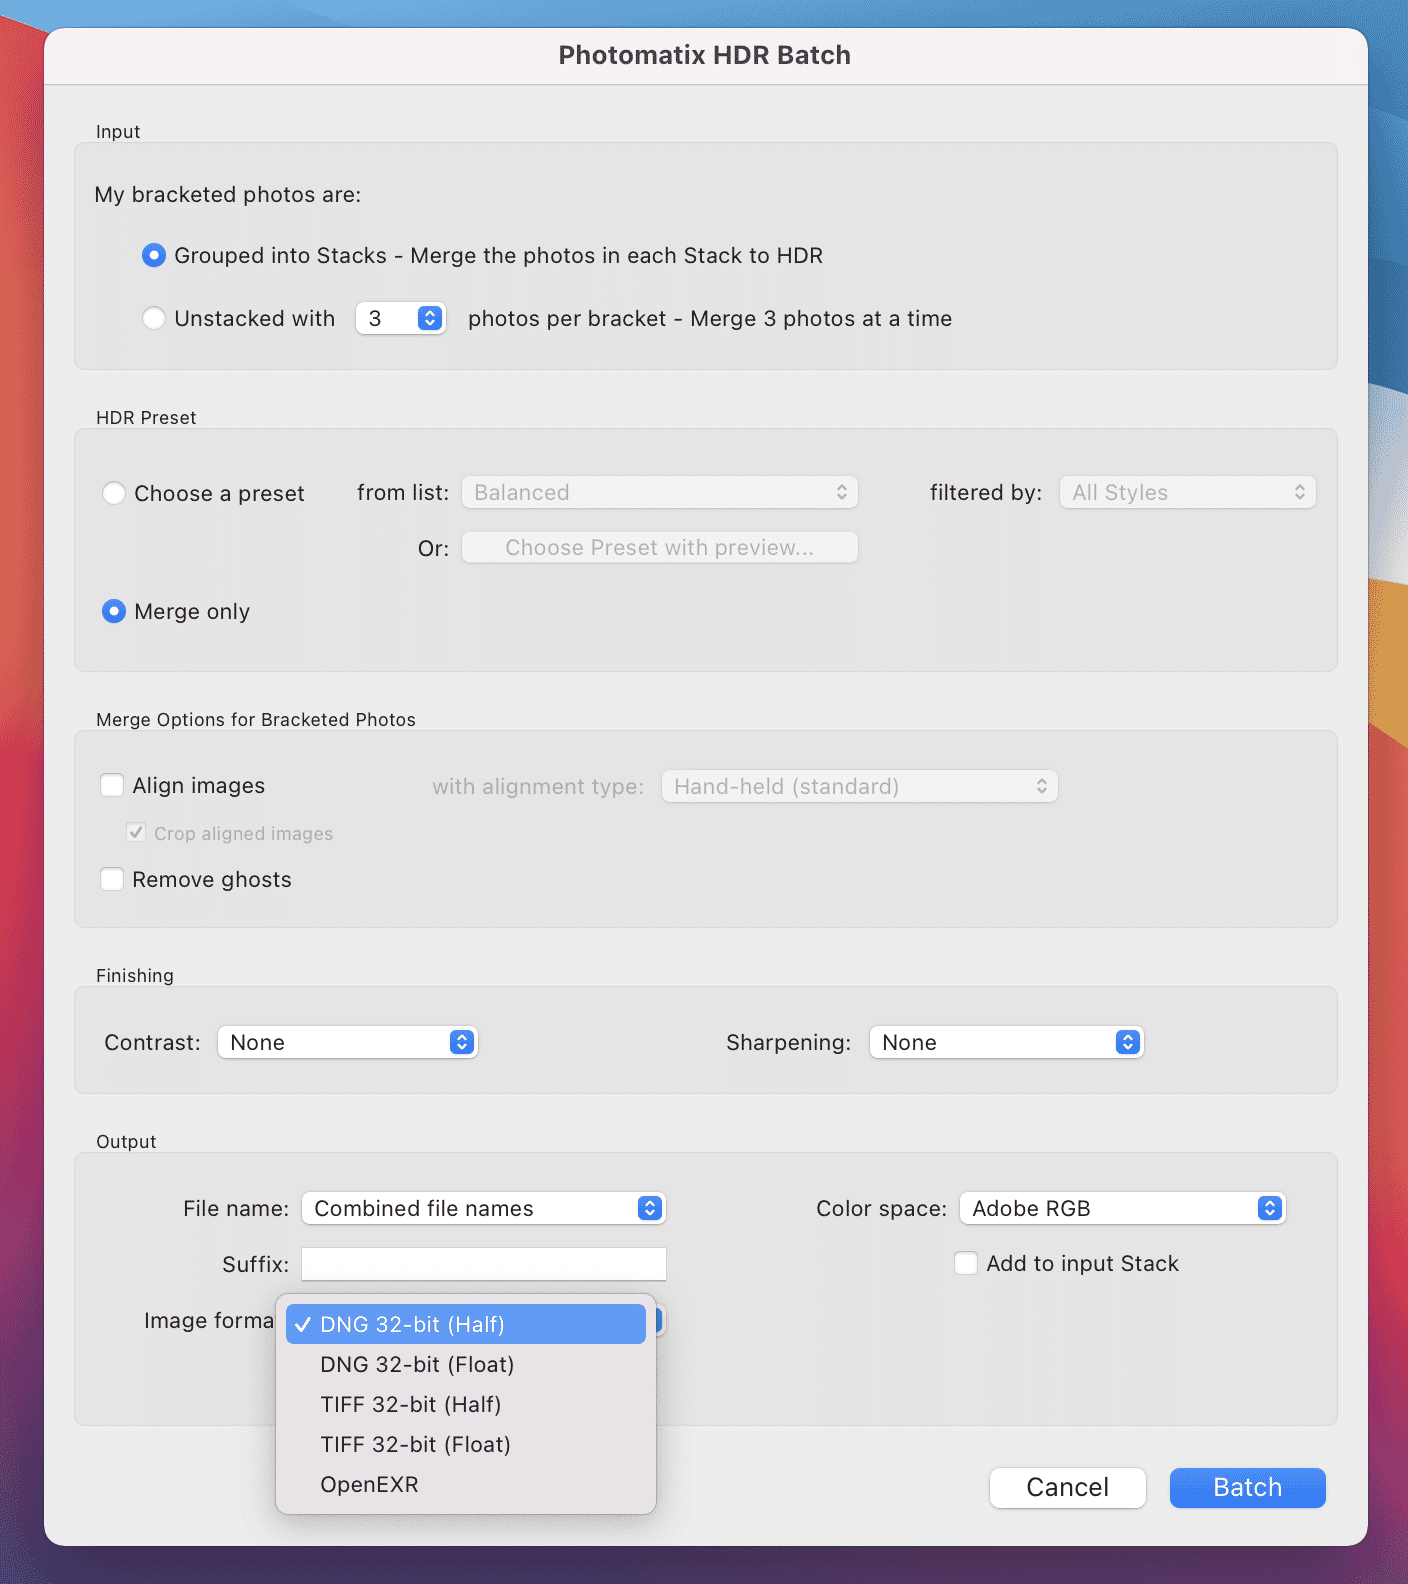Check Add to input Stack checkbox
This screenshot has height=1584, width=1408.
966,1264
